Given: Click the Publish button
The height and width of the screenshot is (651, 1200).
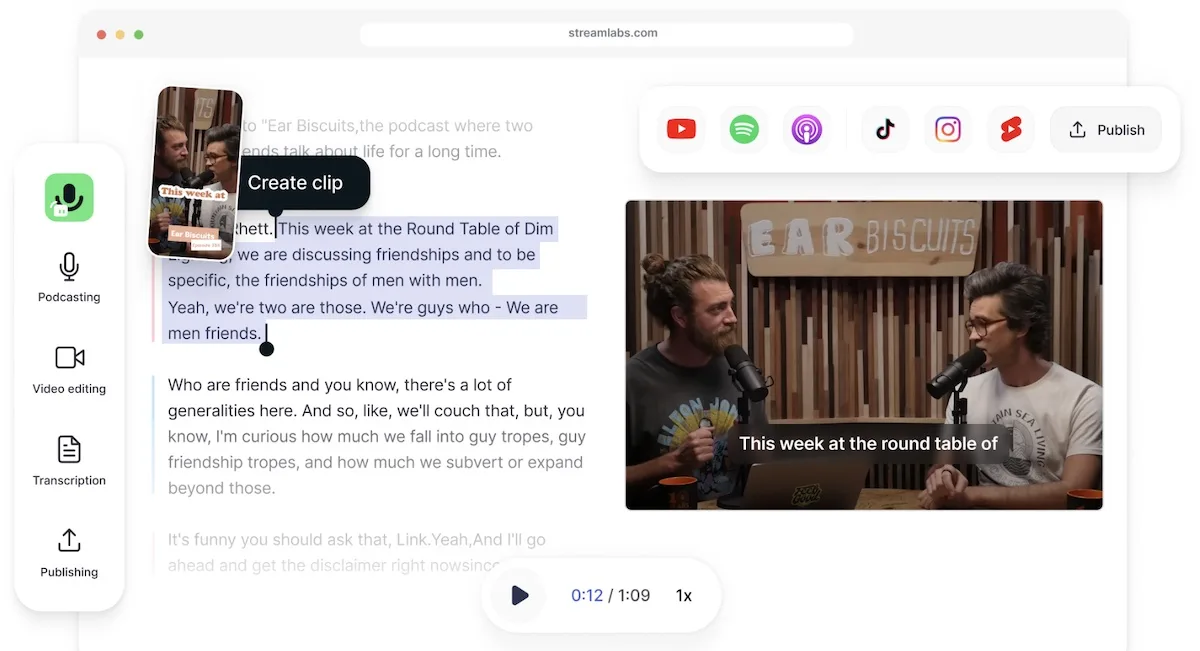Looking at the screenshot, I should point(1105,129).
